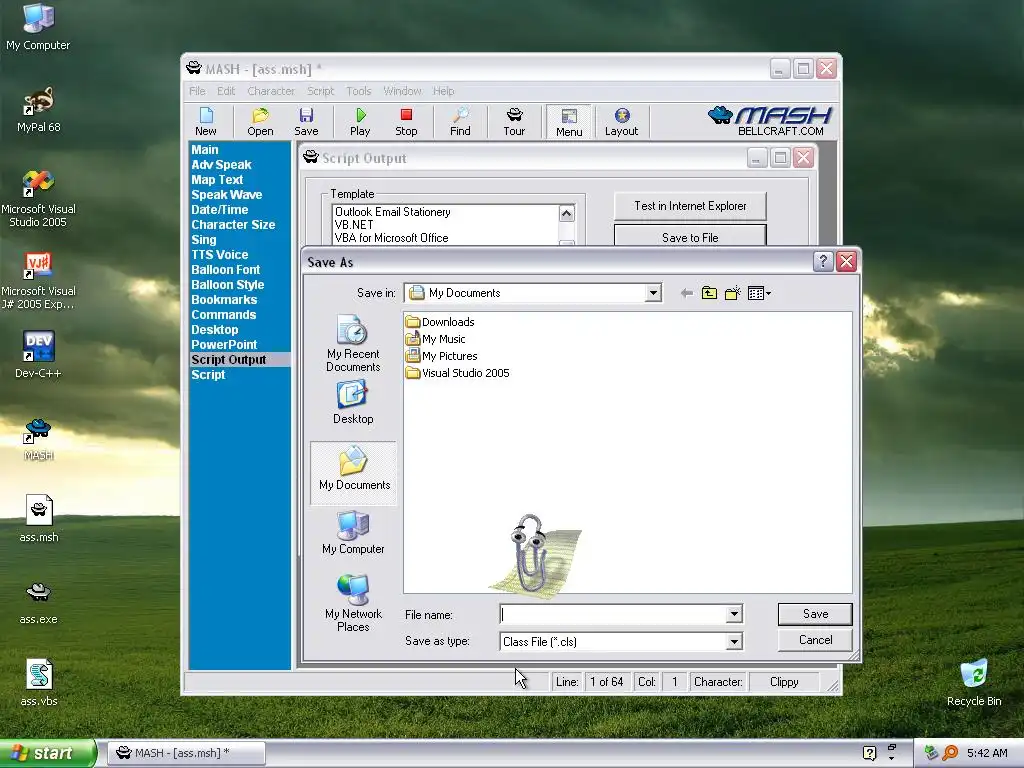Toggle the Menu toolbar button
Viewport: 1024px width, 768px height.
569,122
